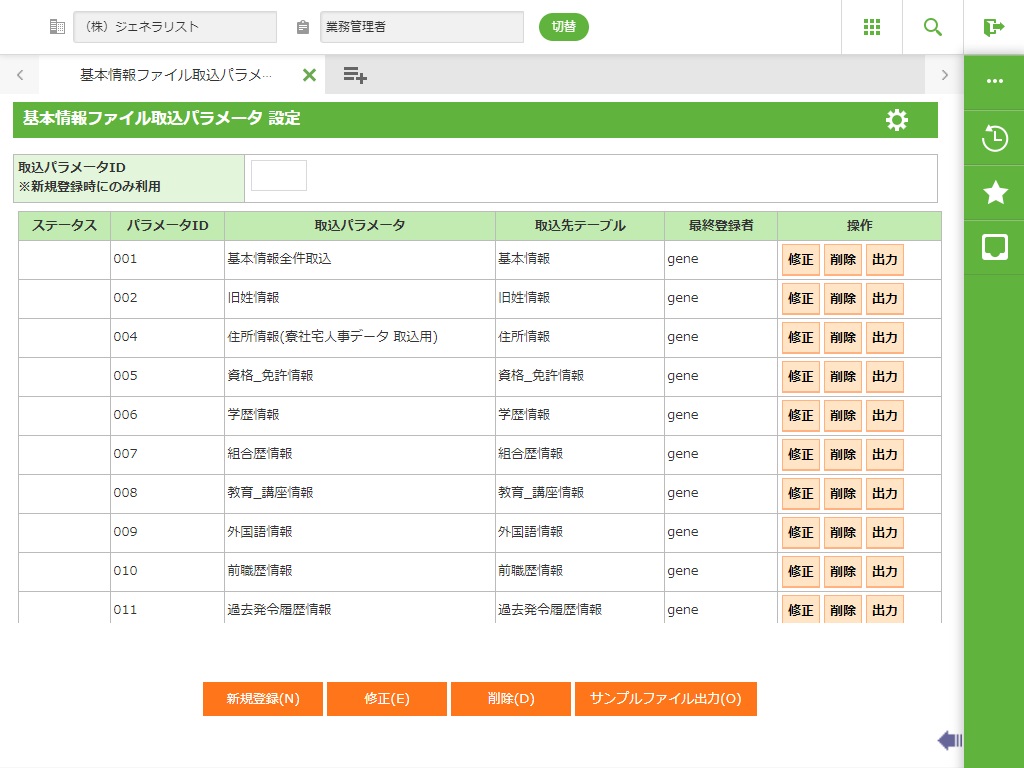The height and width of the screenshot is (768, 1024).
Task: Open the inbox tray icon in sidebar
Action: [x=994, y=247]
